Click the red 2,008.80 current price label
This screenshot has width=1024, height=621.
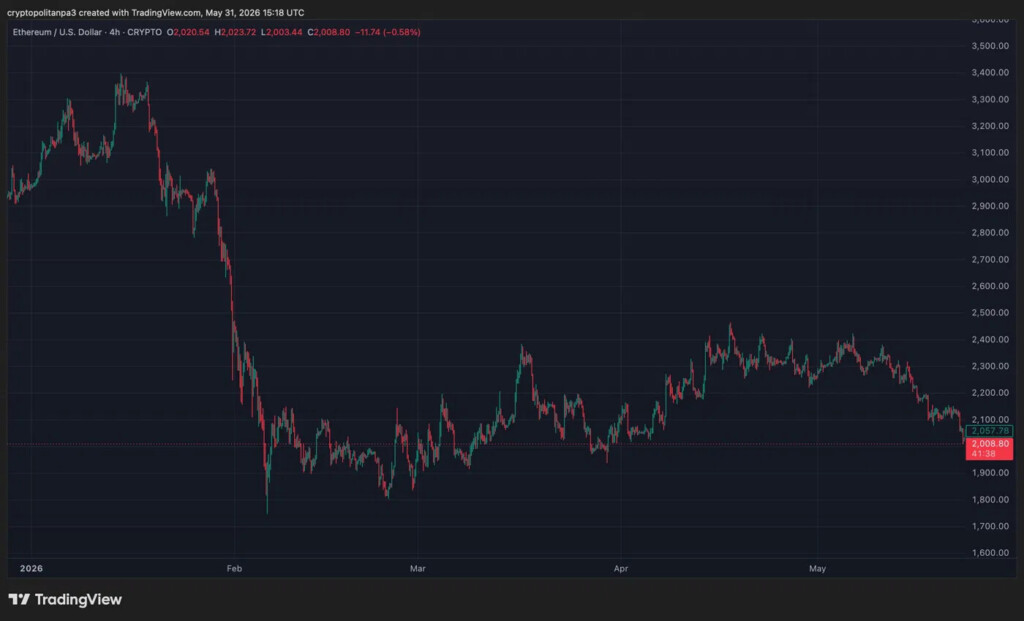point(990,443)
